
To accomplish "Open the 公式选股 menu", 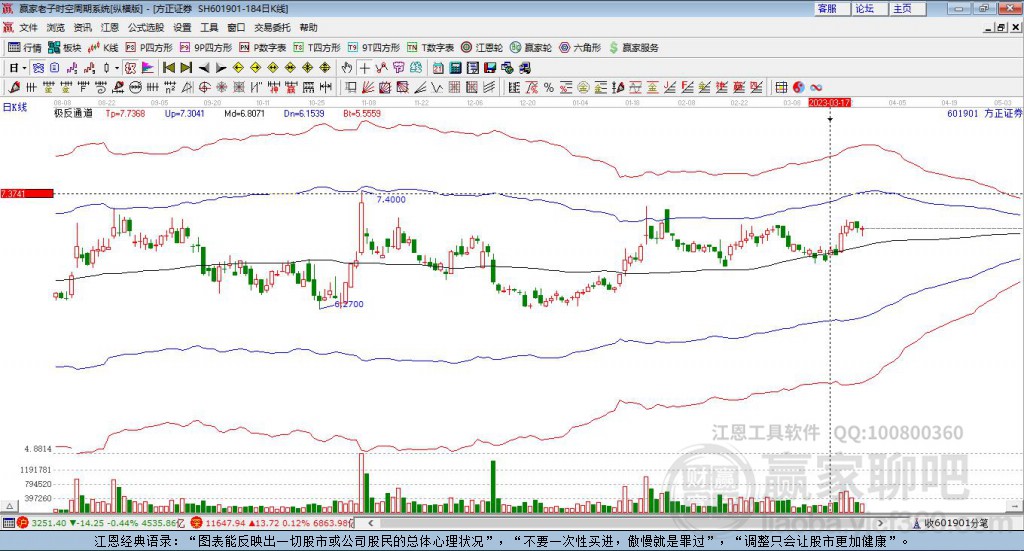I will [146, 27].
